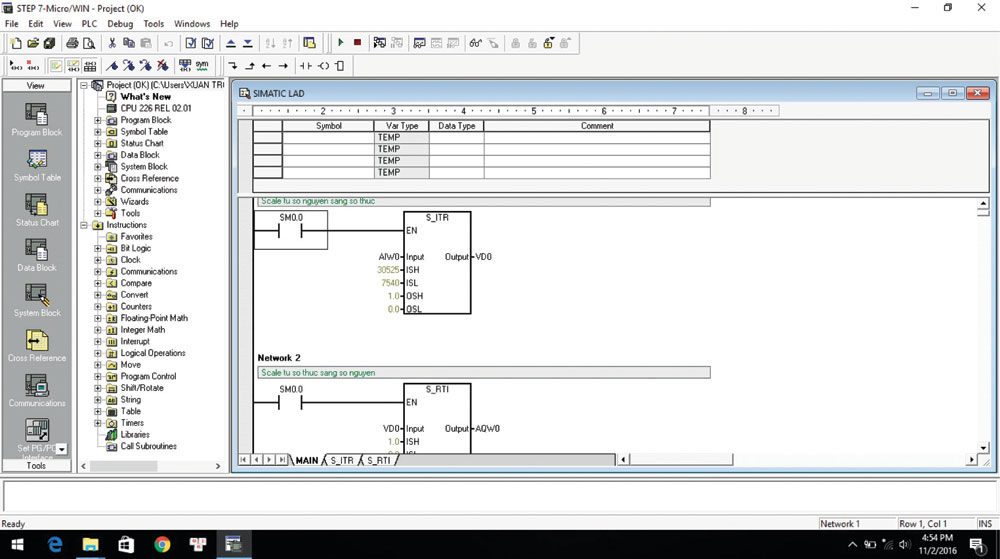This screenshot has width=1000, height=559.
Task: Click the Call Subroutines tree item
Action: pyautogui.click(x=149, y=446)
